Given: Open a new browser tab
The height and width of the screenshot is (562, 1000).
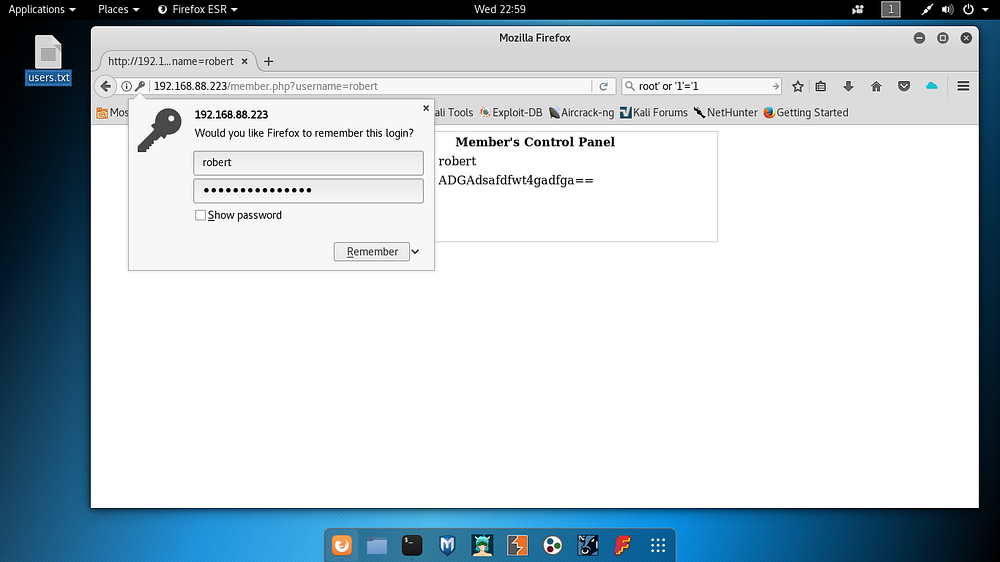Looking at the screenshot, I should (x=268, y=61).
